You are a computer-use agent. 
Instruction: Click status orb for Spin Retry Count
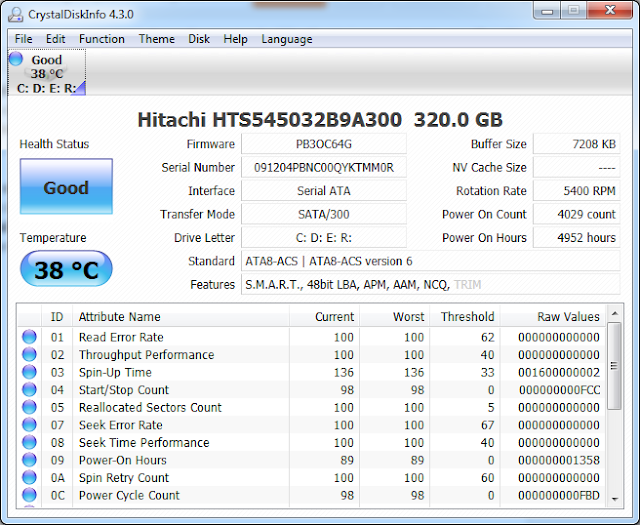click(x=29, y=477)
